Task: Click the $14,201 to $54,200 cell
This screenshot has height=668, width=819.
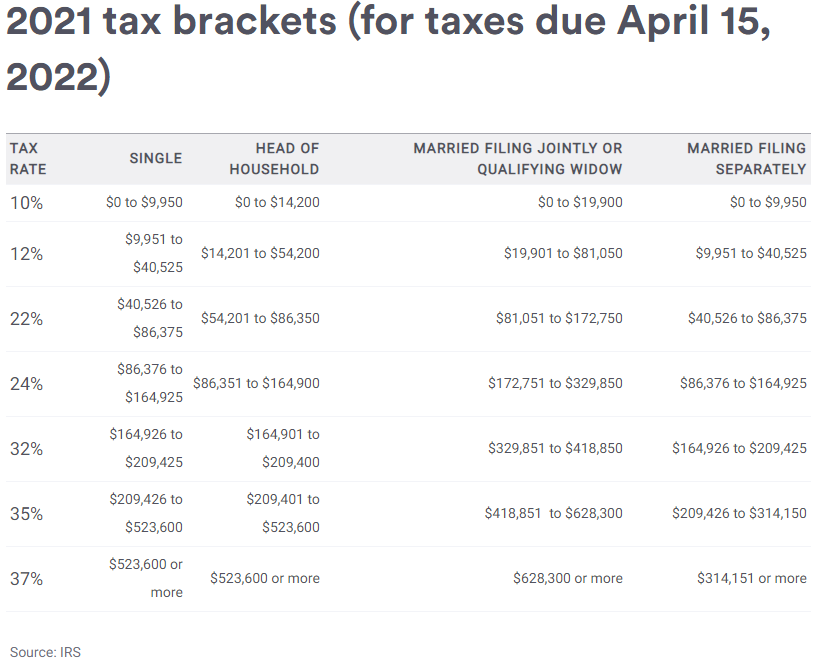Action: pos(260,254)
